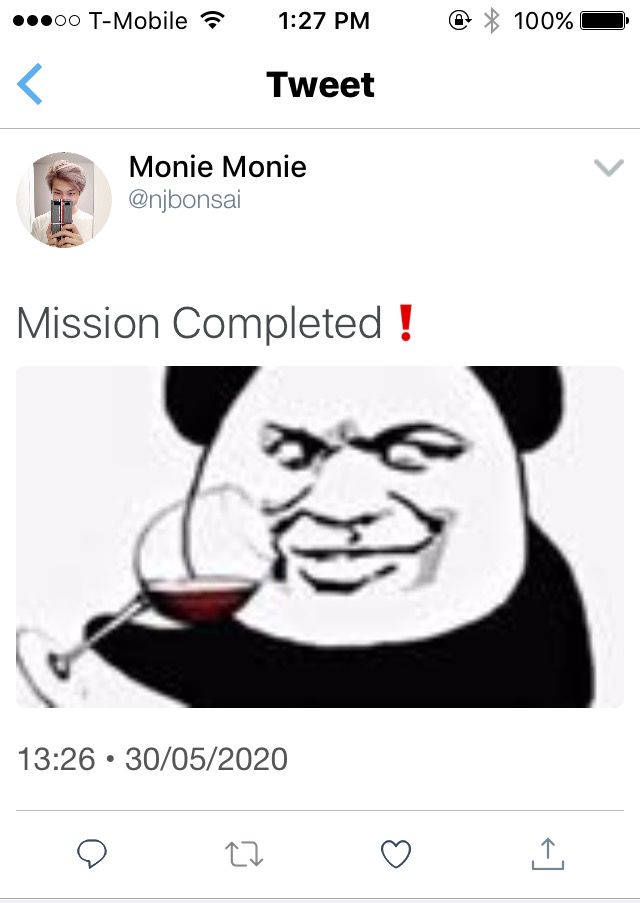Image resolution: width=640 pixels, height=903 pixels.
Task: Tap the 13:26 · 30/05/2020 timestamp
Action: 152,758
